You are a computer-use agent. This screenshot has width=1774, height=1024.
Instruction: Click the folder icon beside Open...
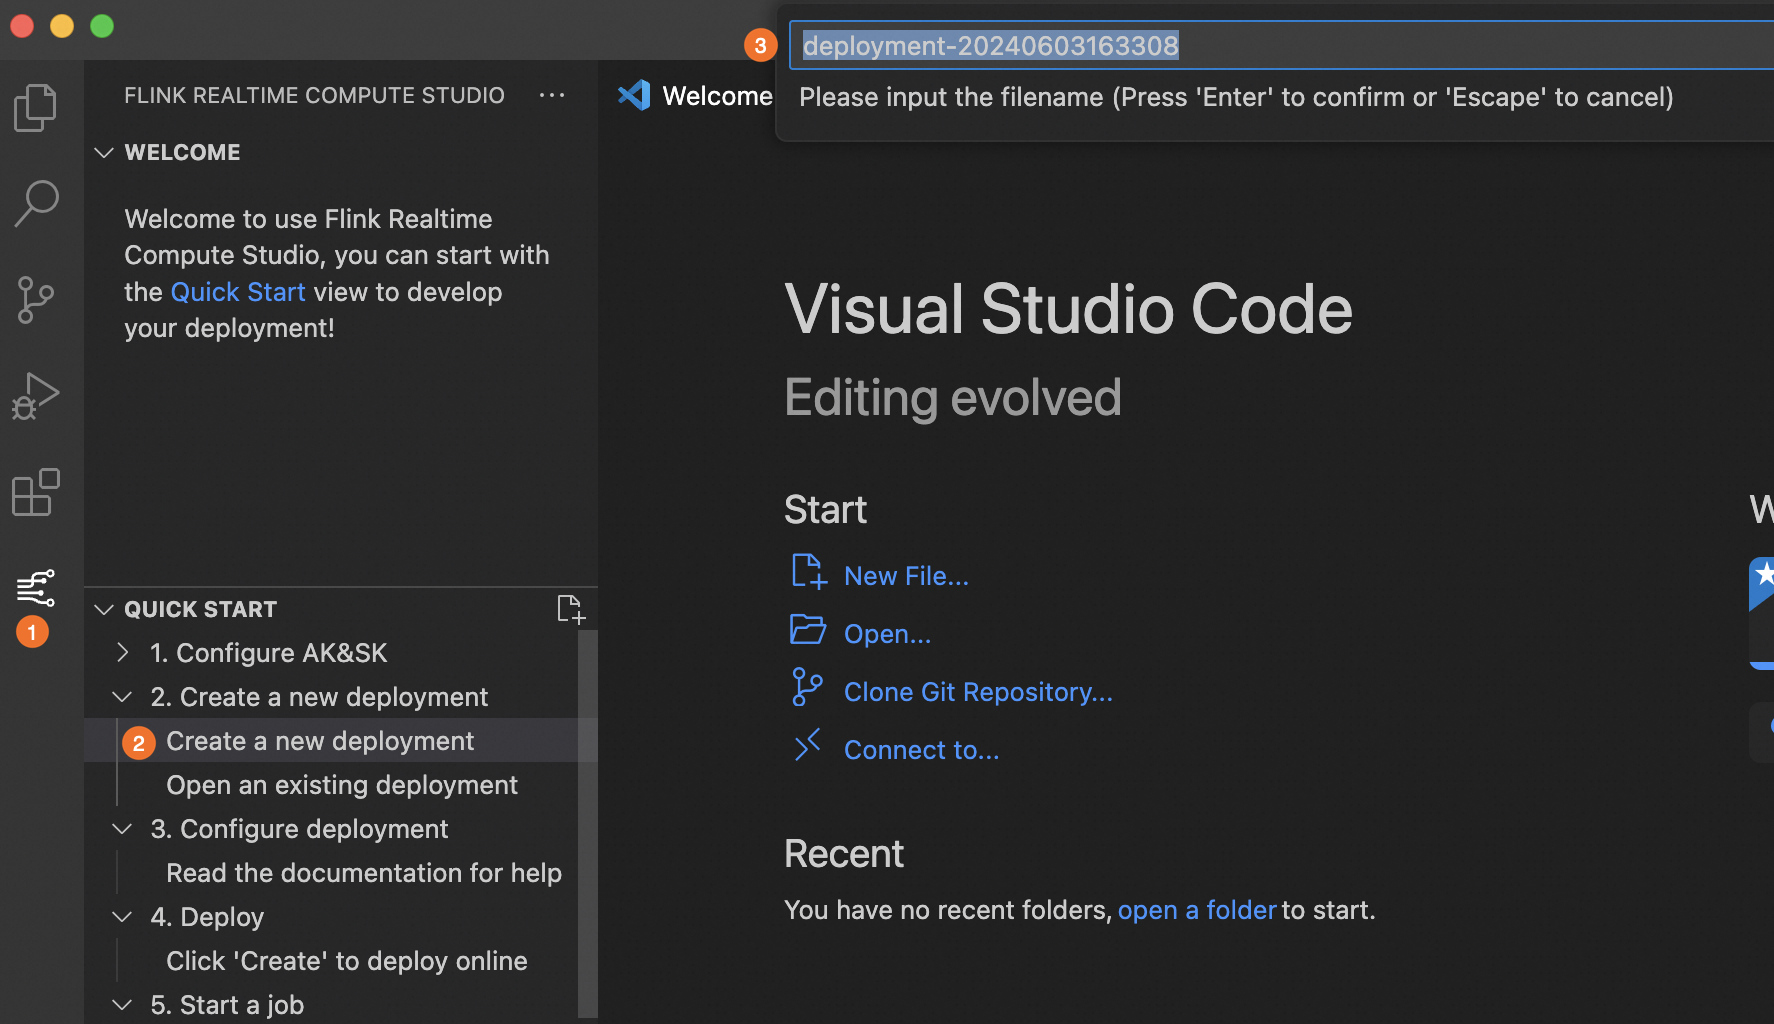808,630
